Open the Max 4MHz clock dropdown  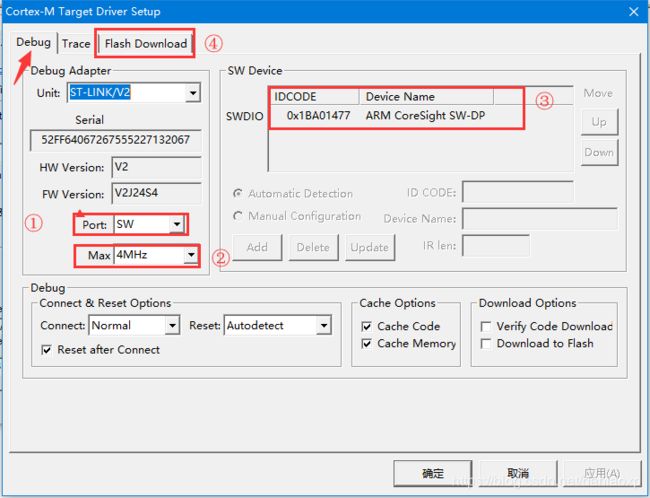click(191, 255)
